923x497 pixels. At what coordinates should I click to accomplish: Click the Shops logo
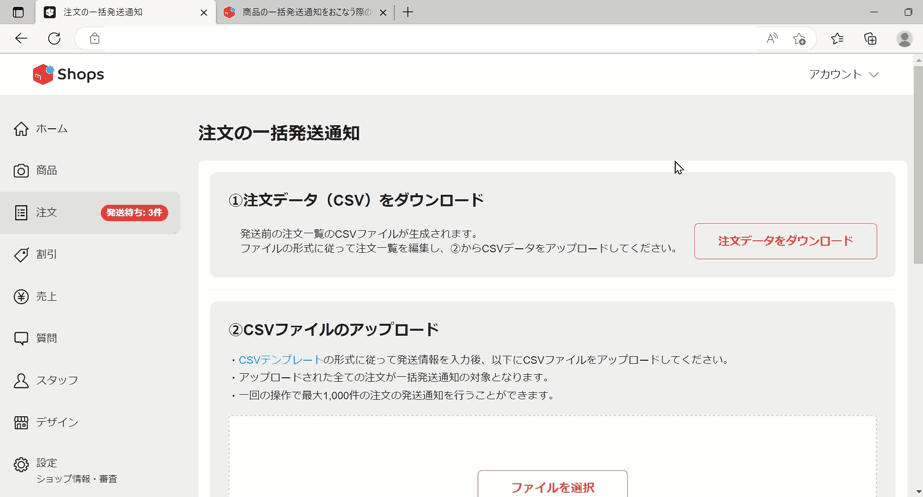pyautogui.click(x=67, y=75)
